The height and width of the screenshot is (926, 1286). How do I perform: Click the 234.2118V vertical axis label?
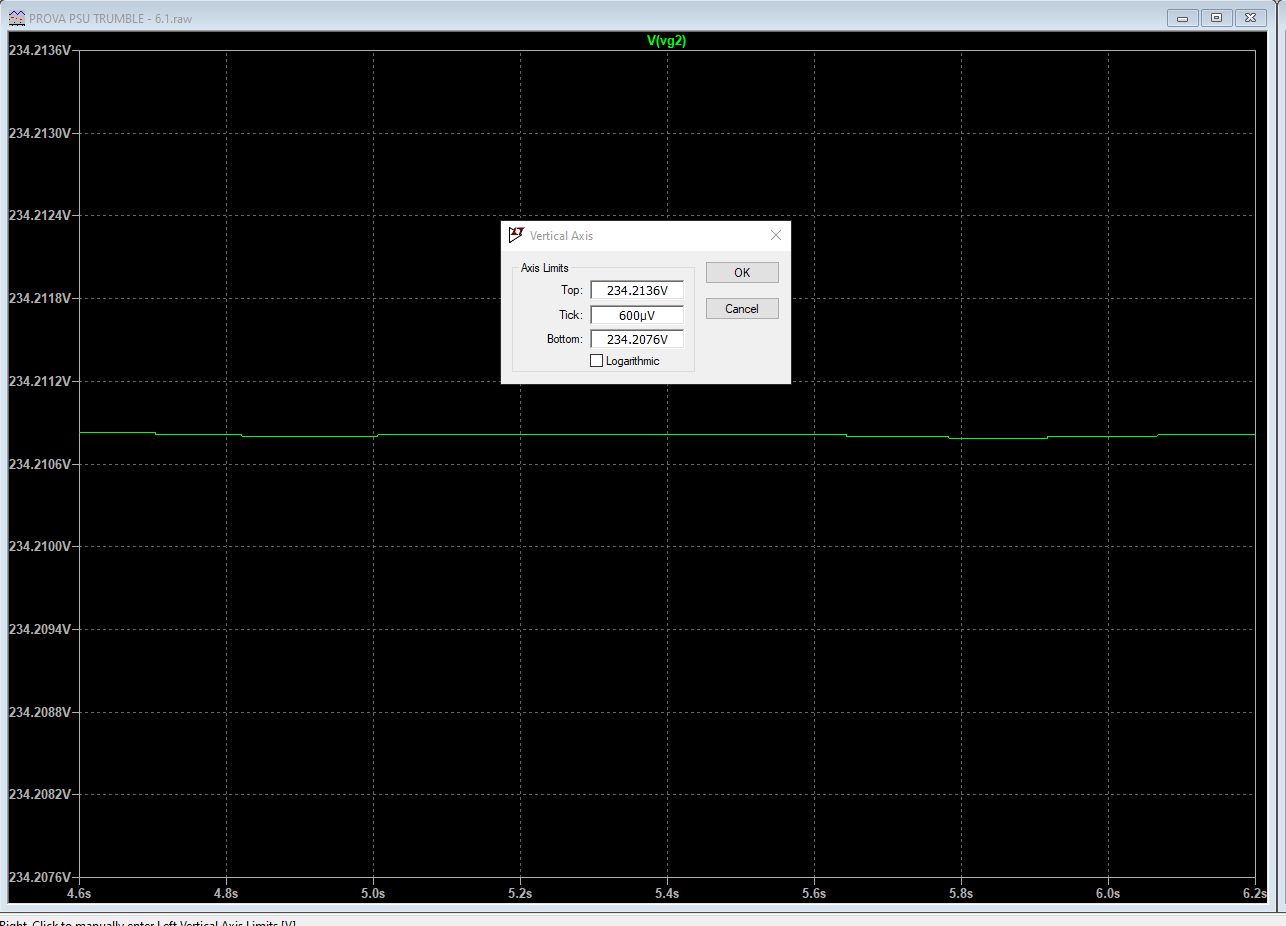click(40, 298)
